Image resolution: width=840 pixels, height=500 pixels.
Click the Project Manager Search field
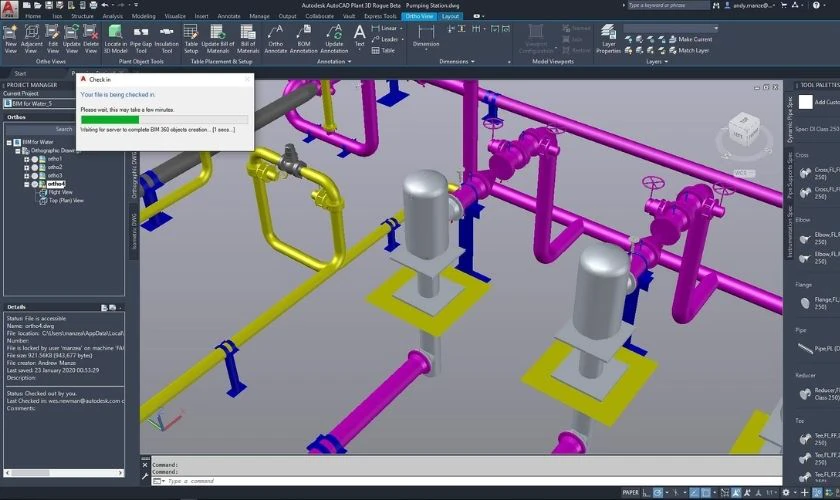(40, 129)
